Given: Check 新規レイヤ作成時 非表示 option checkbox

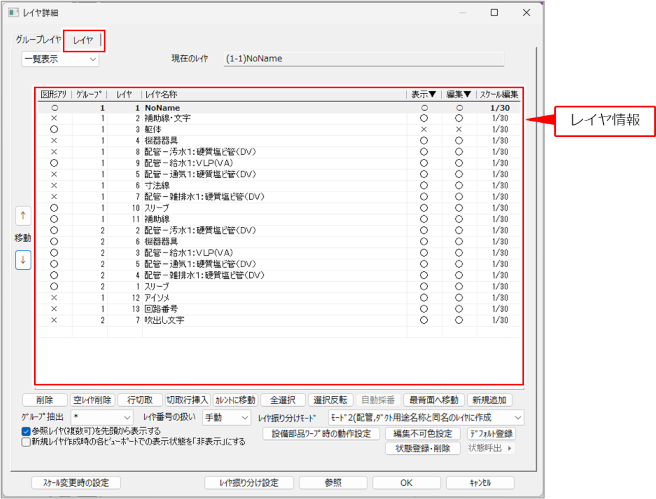Looking at the screenshot, I should [26, 441].
